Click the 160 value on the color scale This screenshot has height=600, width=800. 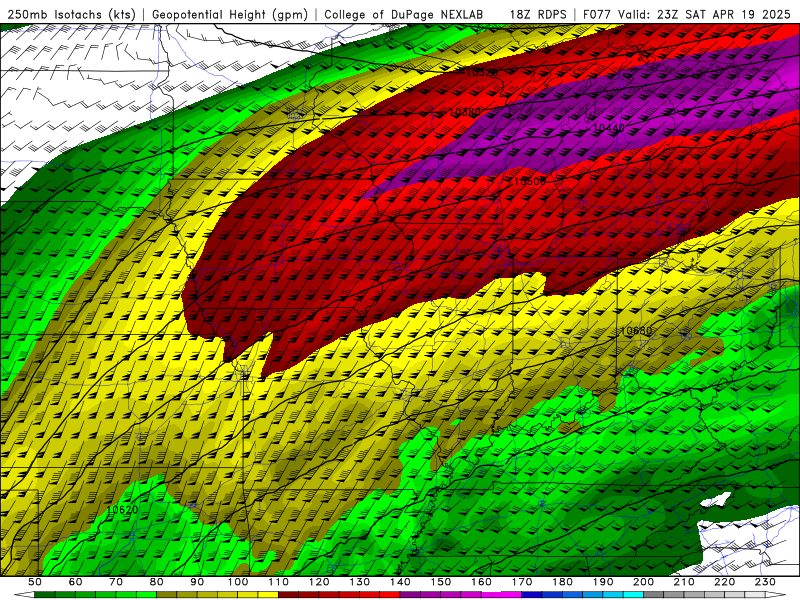click(x=481, y=582)
